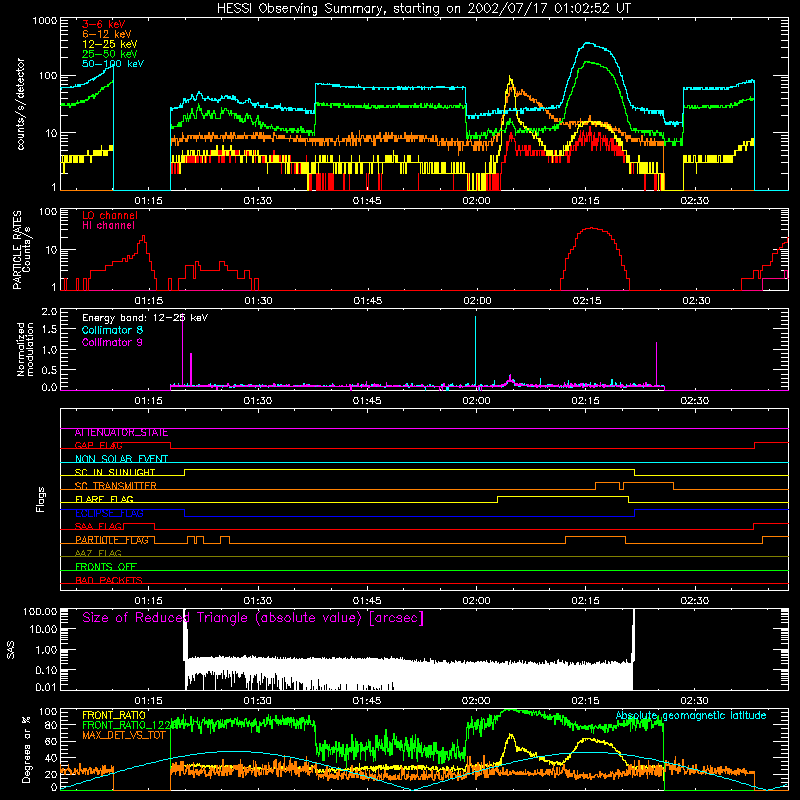Click "02:30" tick under the SAS panel

pyautogui.click(x=694, y=701)
